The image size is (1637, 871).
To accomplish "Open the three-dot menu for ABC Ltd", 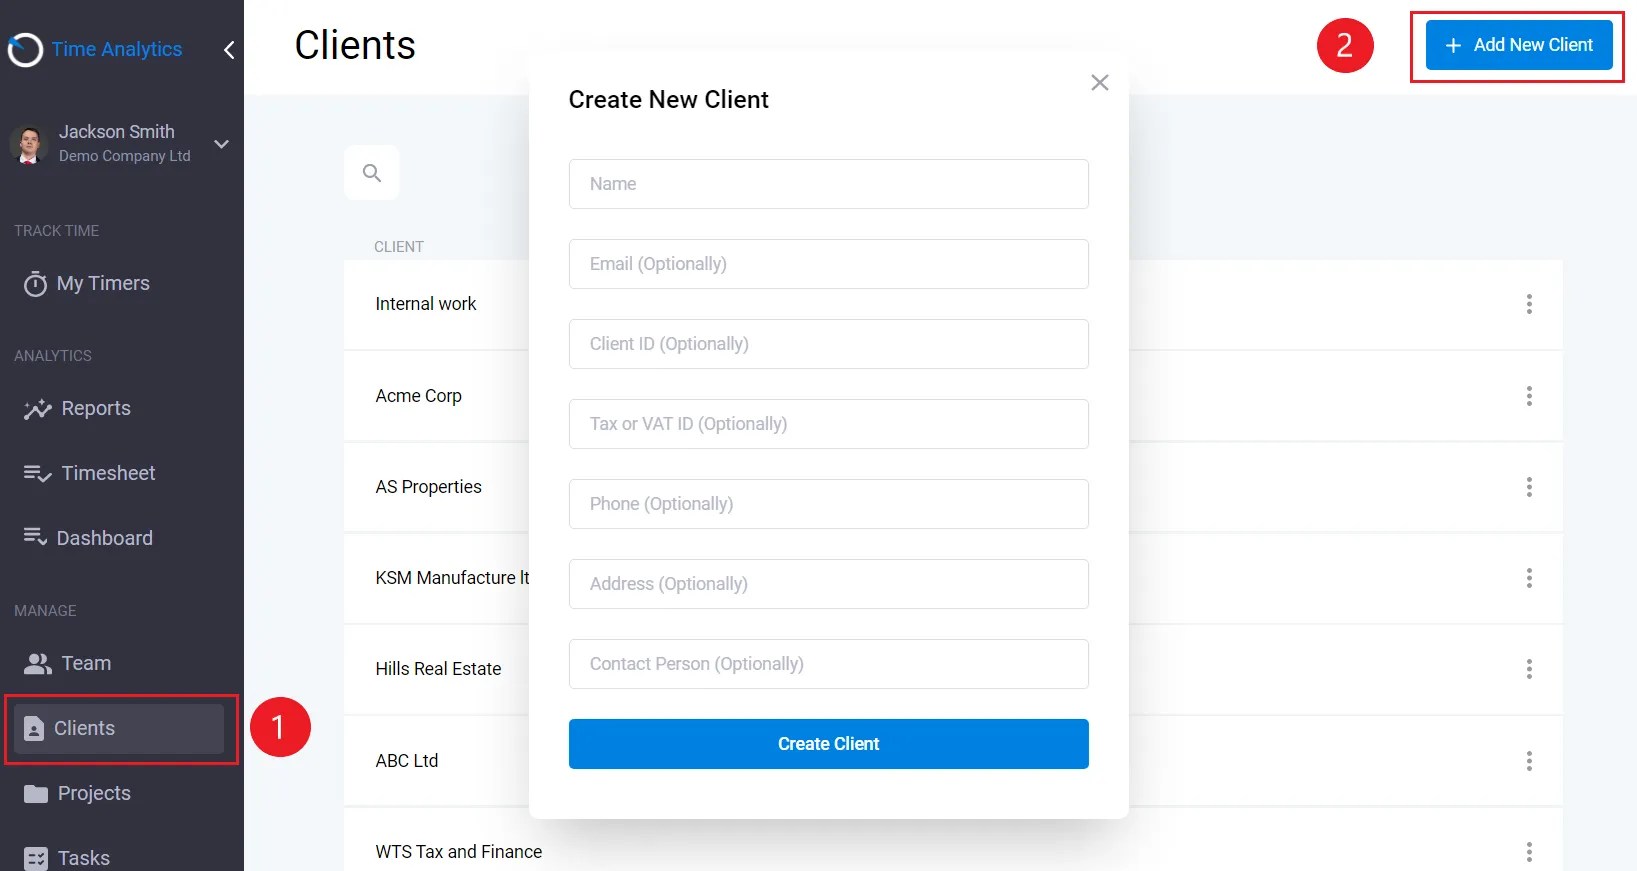I will pyautogui.click(x=1528, y=761).
